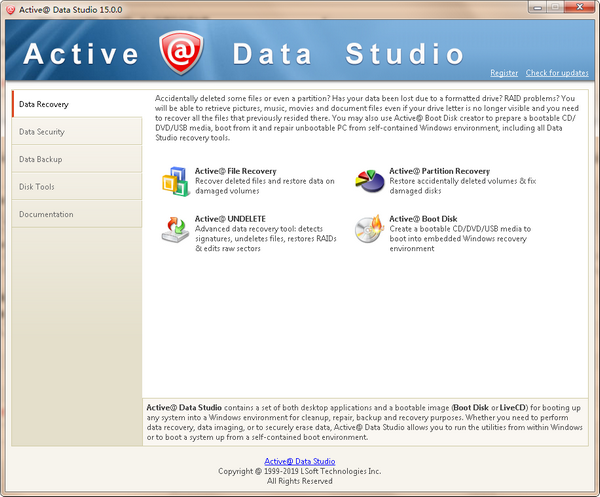Viewport: 600px width, 497px height.
Task: Click the Register link
Action: point(504,73)
